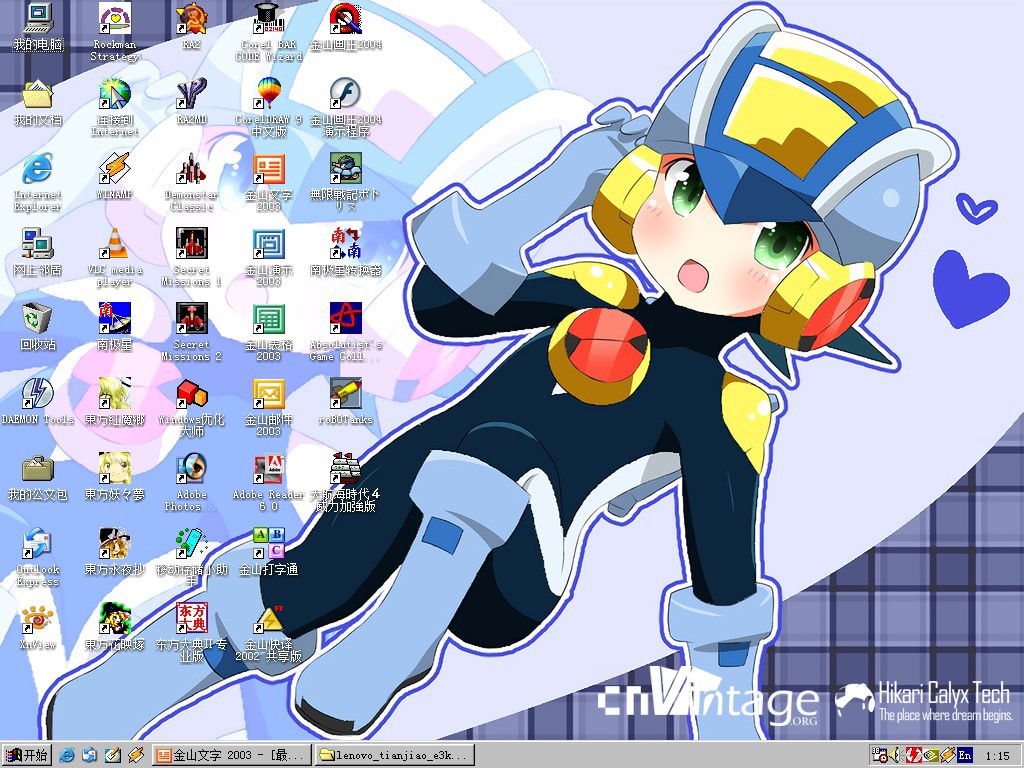The width and height of the screenshot is (1024, 768).
Task: Open 南极星 desktop shortcut
Action: 115,327
